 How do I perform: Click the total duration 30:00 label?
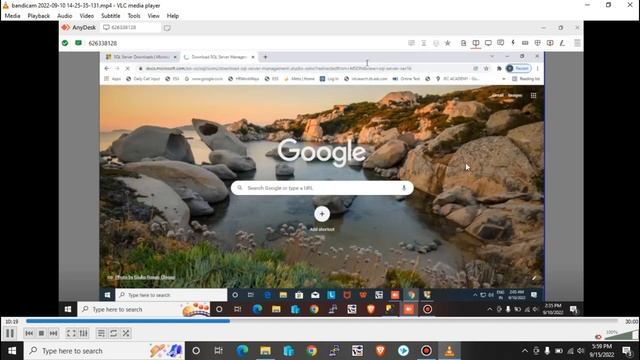631,322
